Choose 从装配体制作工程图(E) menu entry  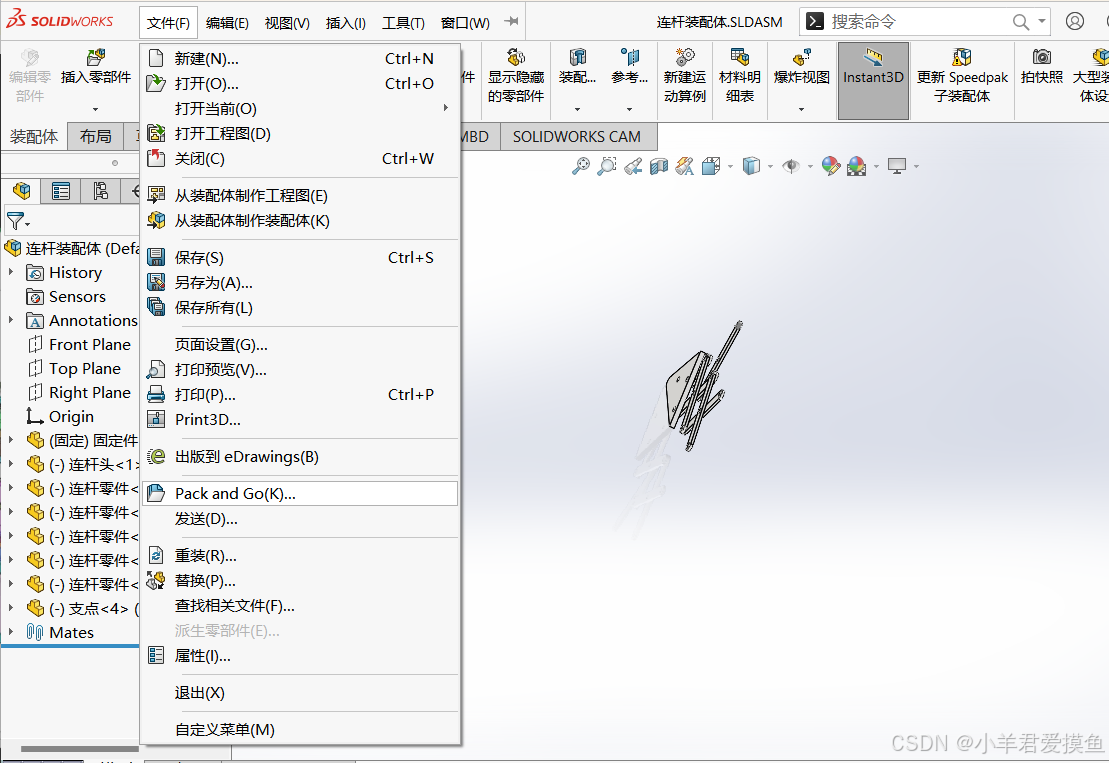(x=300, y=196)
